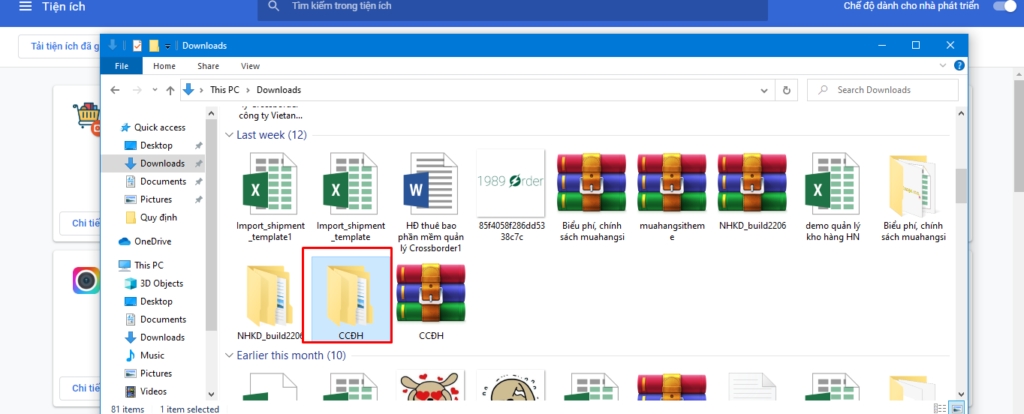Open the address bar history dropdown
This screenshot has width=1024, height=414.
(763, 90)
